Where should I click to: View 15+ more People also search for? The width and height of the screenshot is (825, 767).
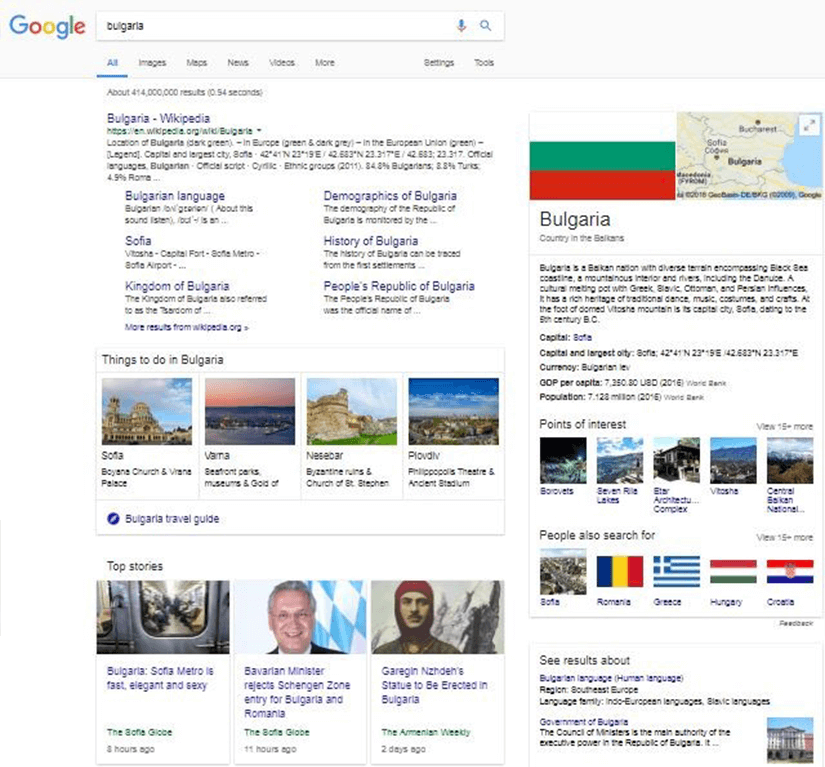click(x=784, y=538)
